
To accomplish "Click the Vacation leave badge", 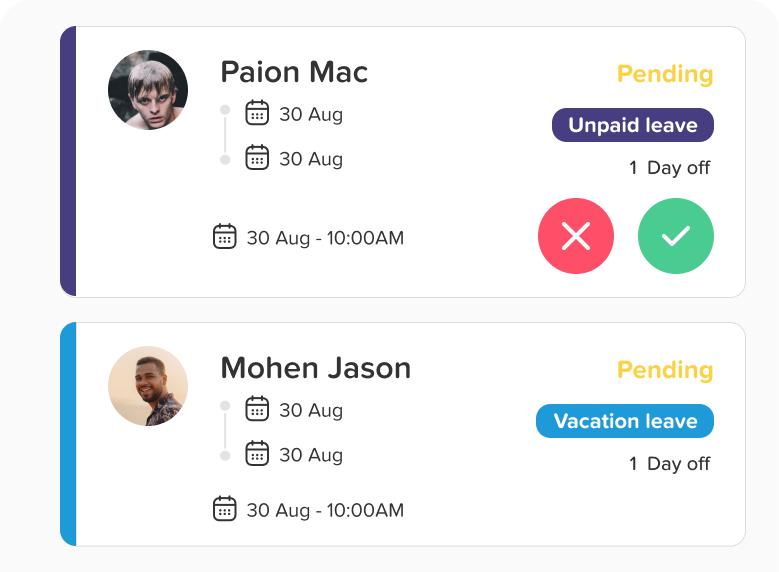I will click(x=625, y=421).
